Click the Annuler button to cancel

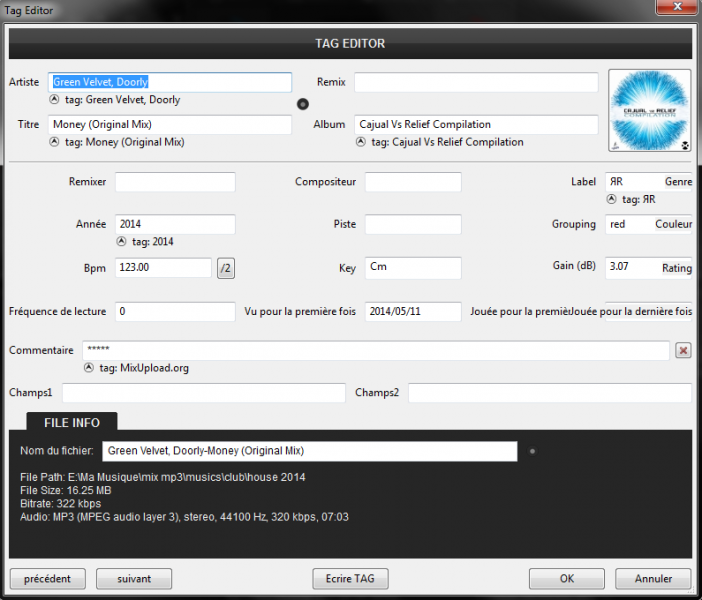tap(653, 578)
